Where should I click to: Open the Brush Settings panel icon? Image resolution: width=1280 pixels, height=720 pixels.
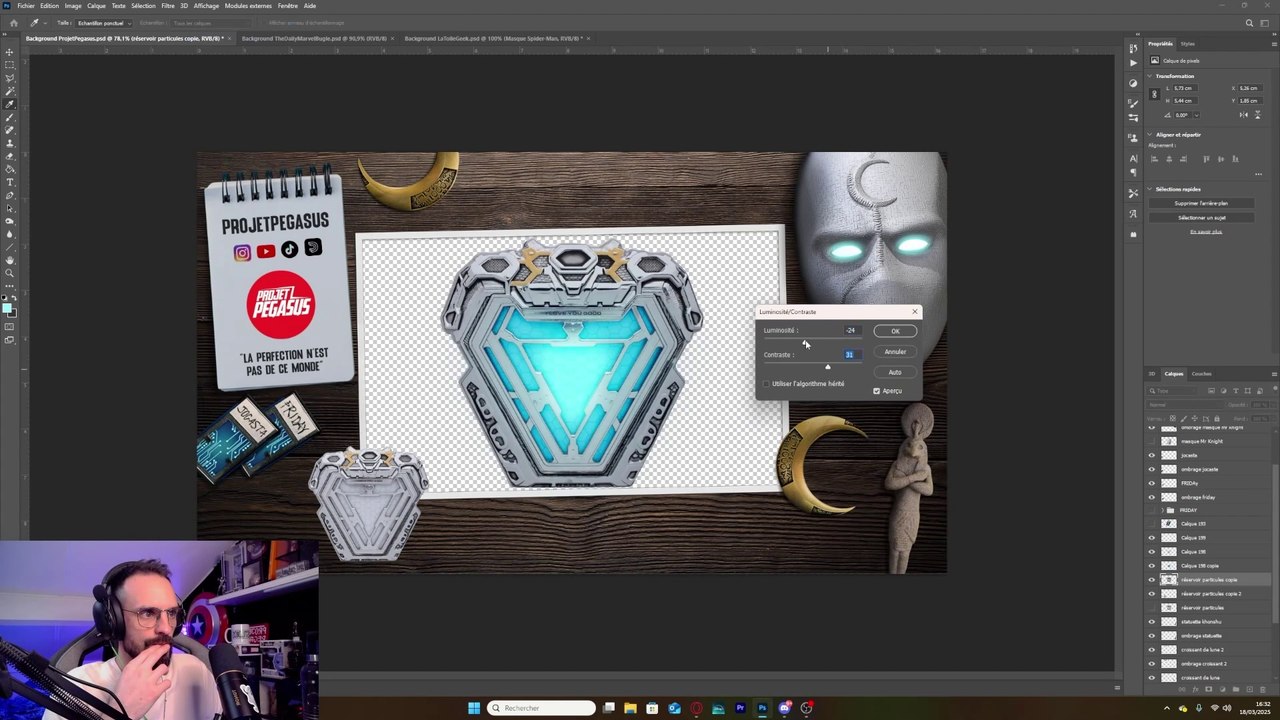1133,103
